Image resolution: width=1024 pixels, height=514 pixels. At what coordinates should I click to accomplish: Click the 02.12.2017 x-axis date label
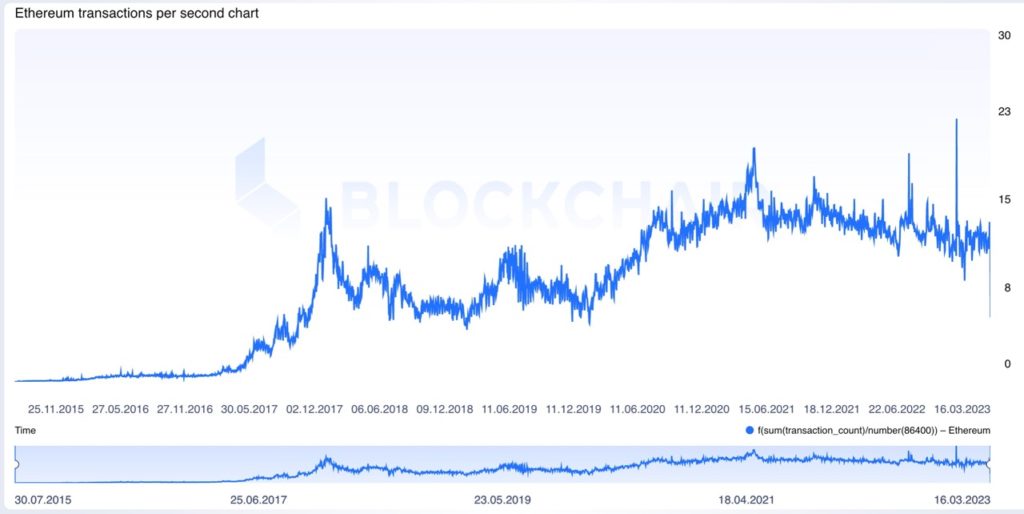[315, 410]
